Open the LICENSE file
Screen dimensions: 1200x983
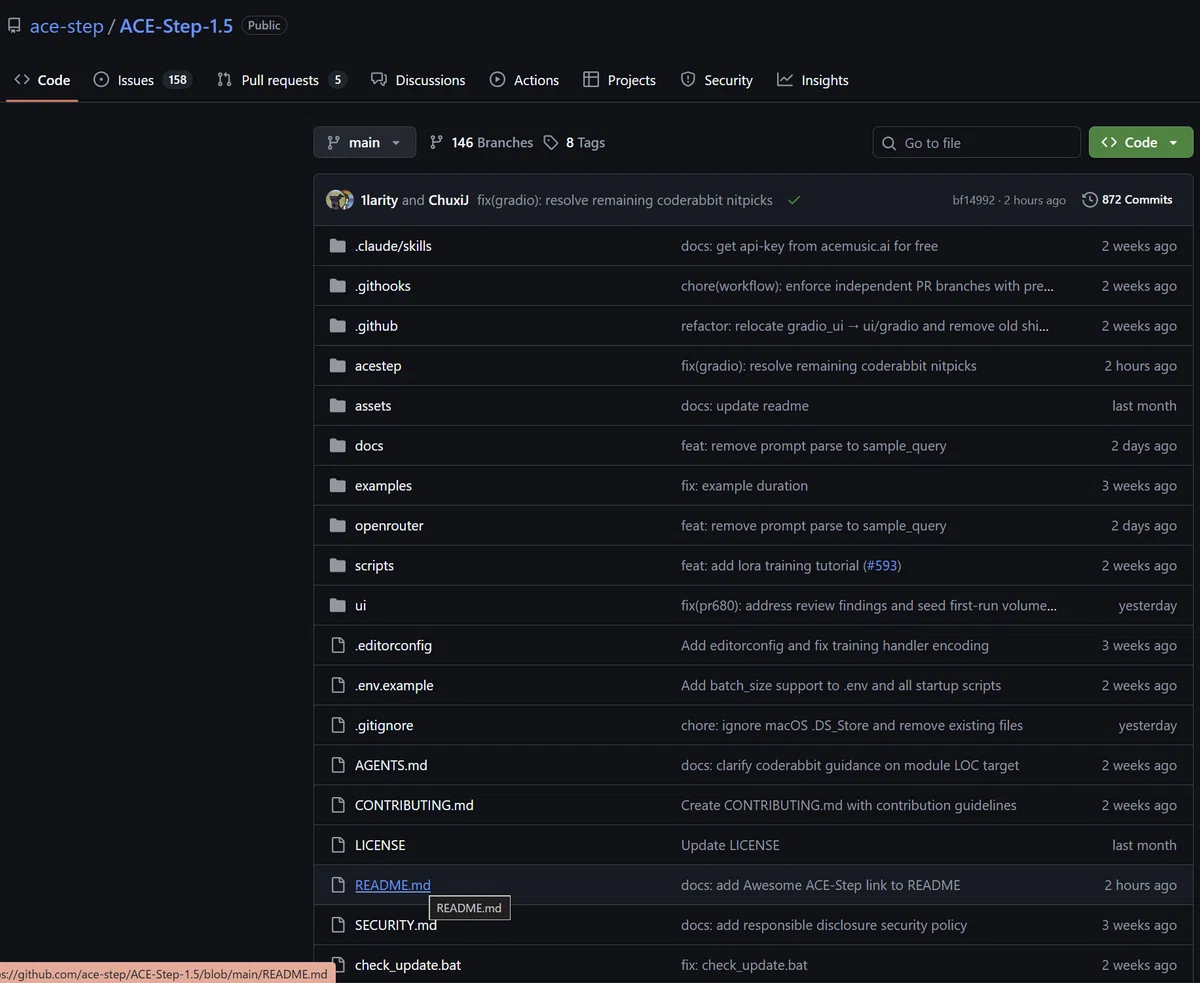[x=380, y=846]
